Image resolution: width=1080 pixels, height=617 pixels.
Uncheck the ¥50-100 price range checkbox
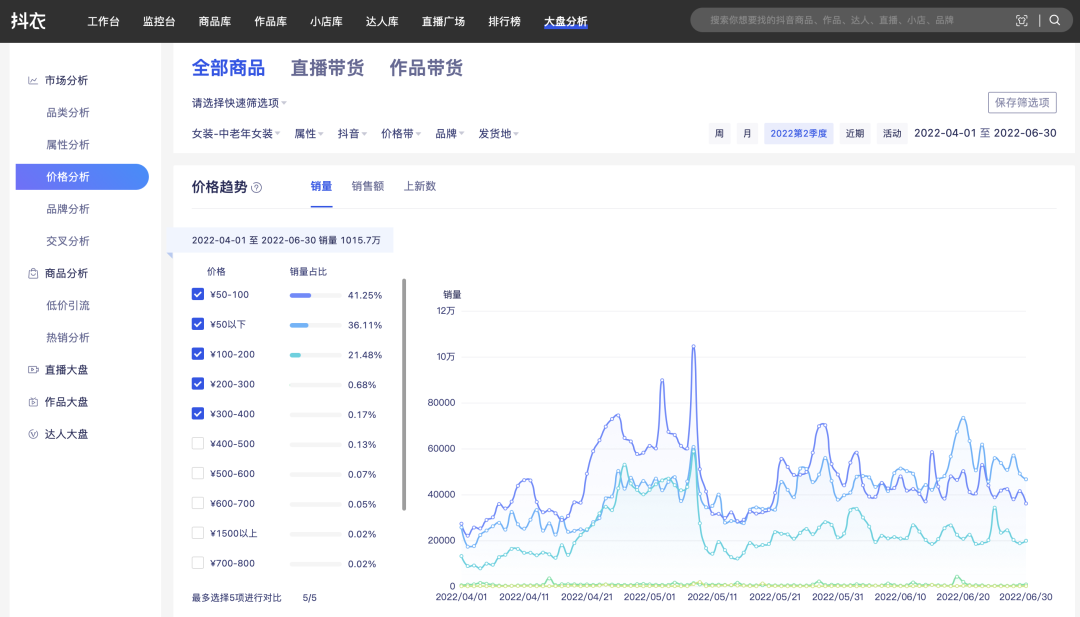coord(198,295)
